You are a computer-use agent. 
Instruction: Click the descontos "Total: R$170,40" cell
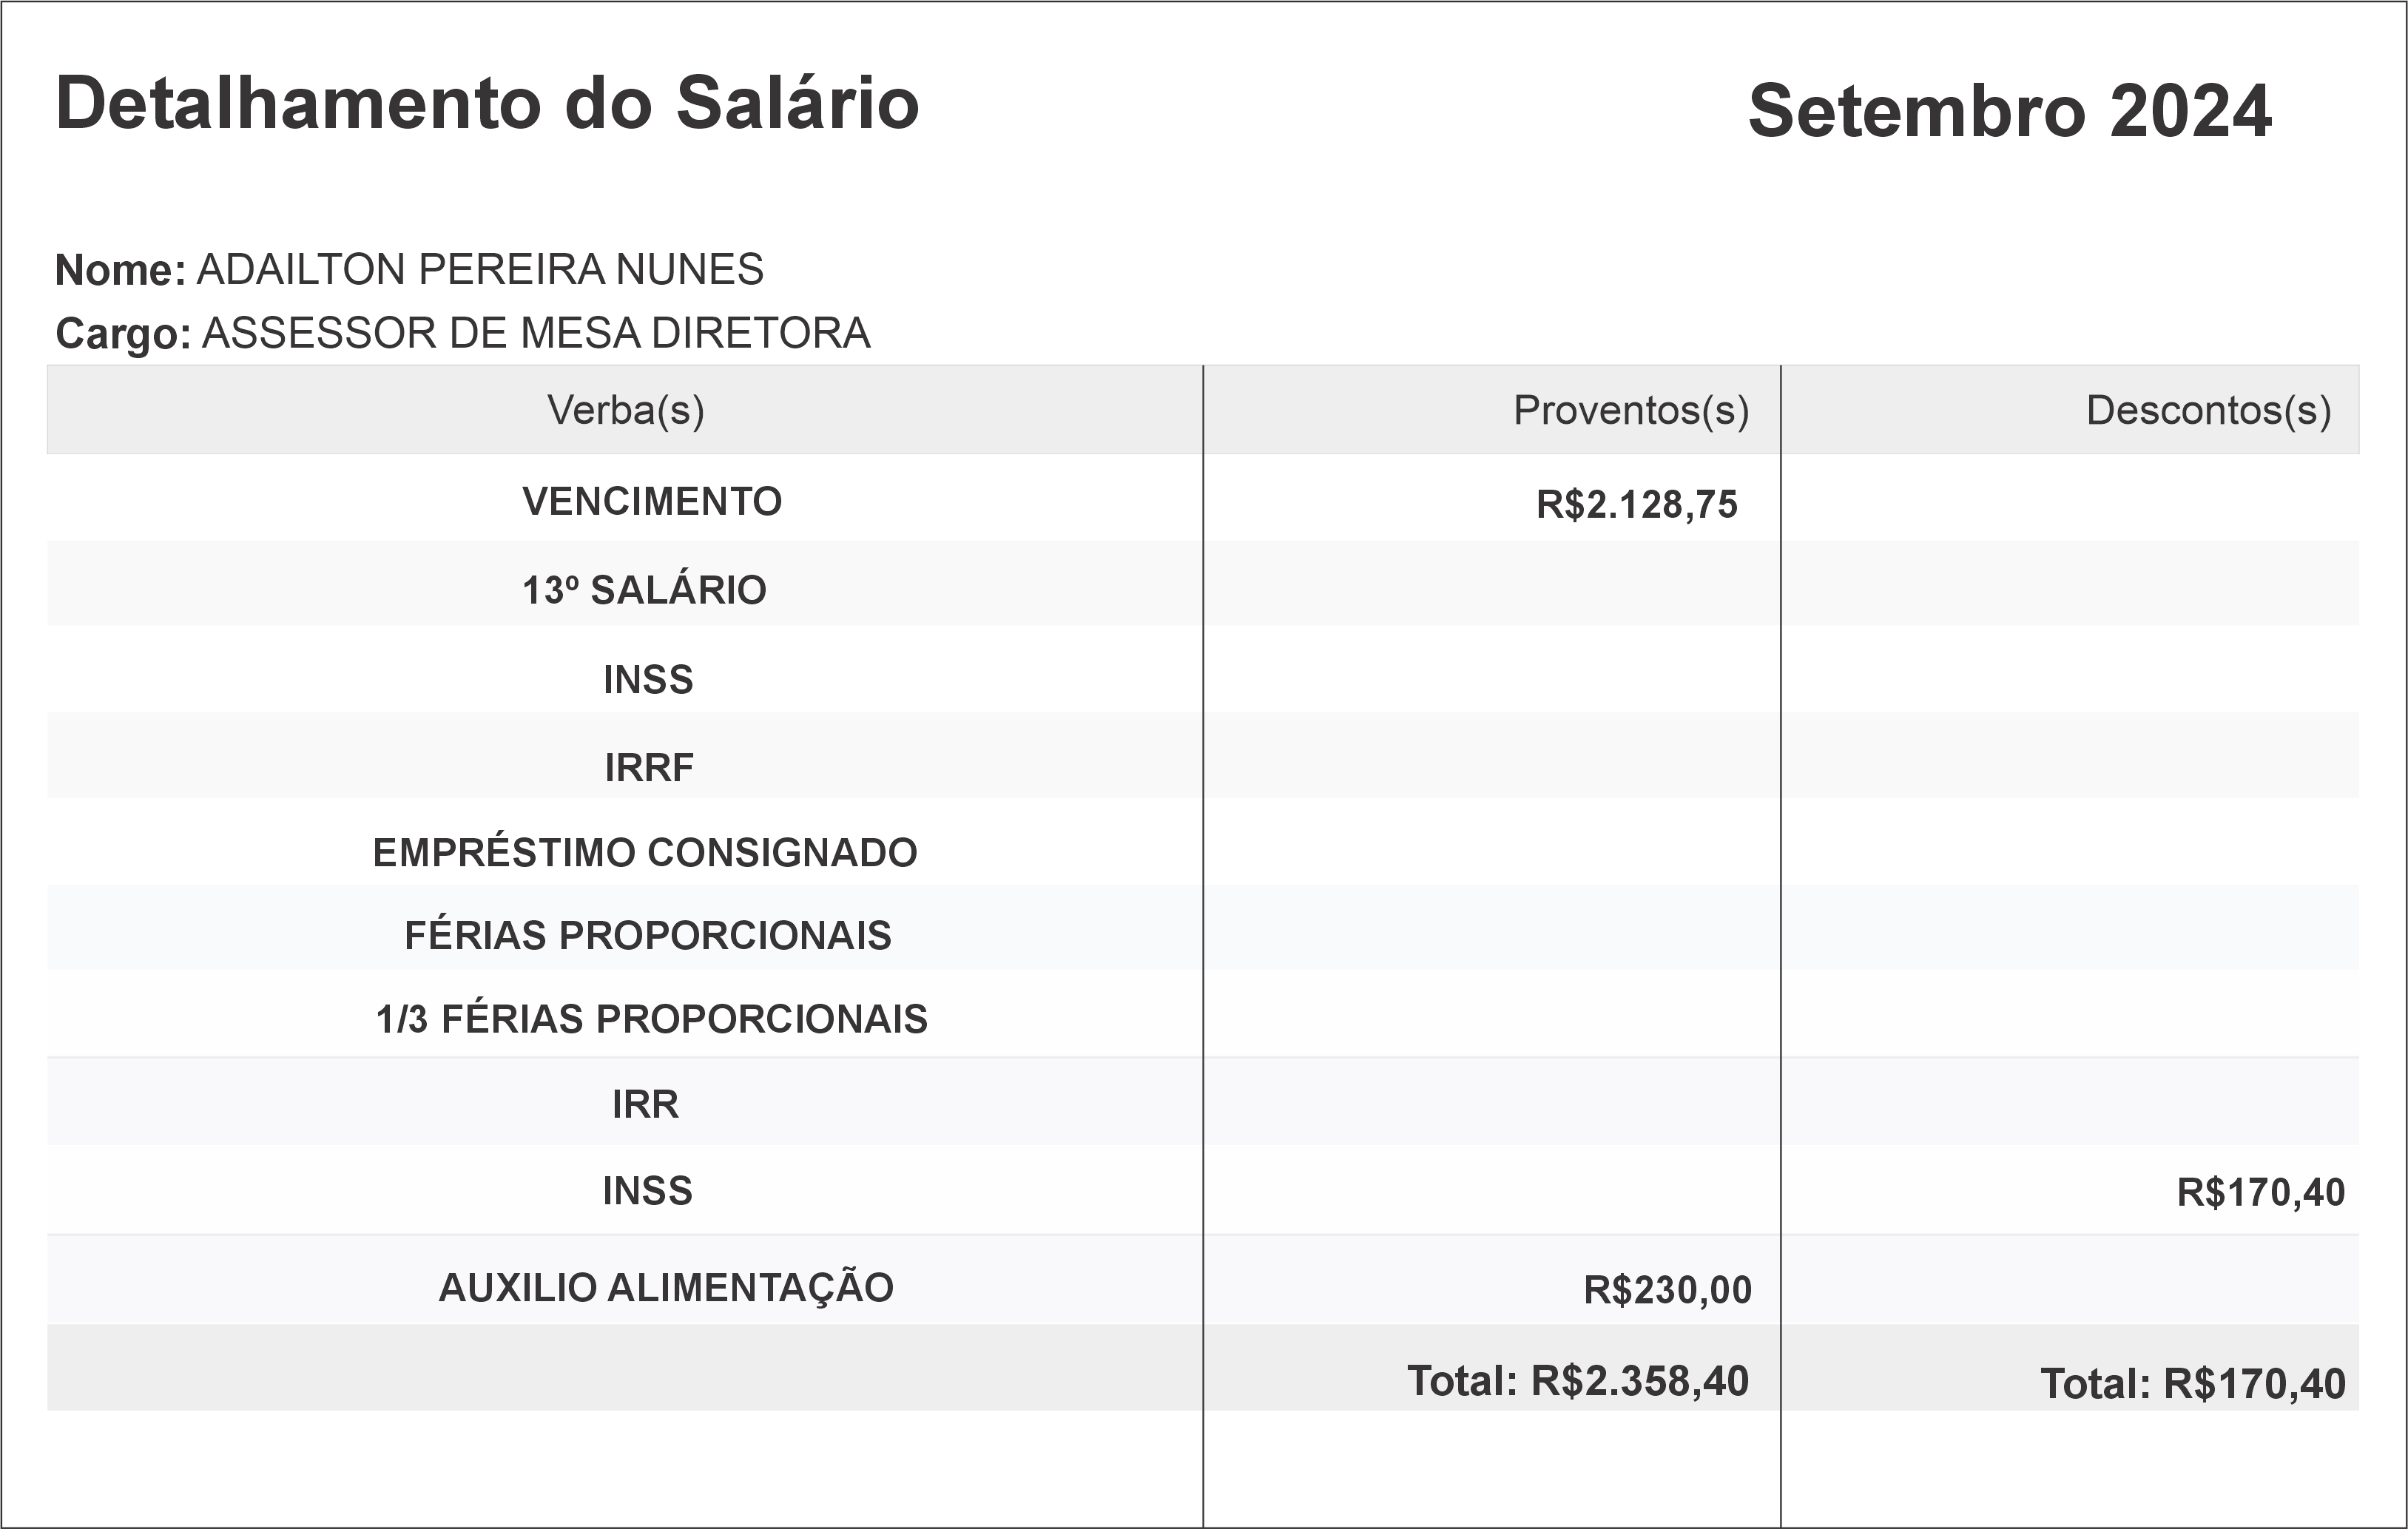(x=2192, y=1384)
